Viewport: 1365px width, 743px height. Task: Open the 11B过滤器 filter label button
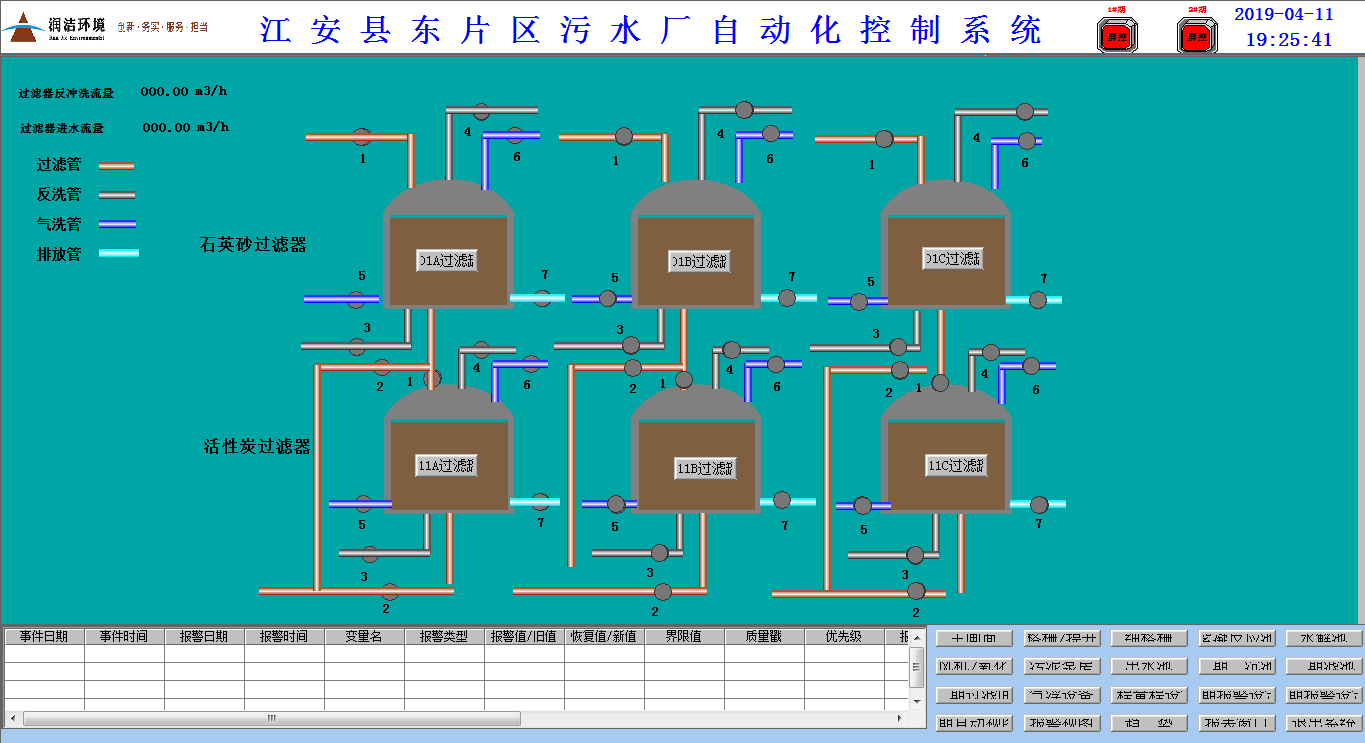pos(704,468)
